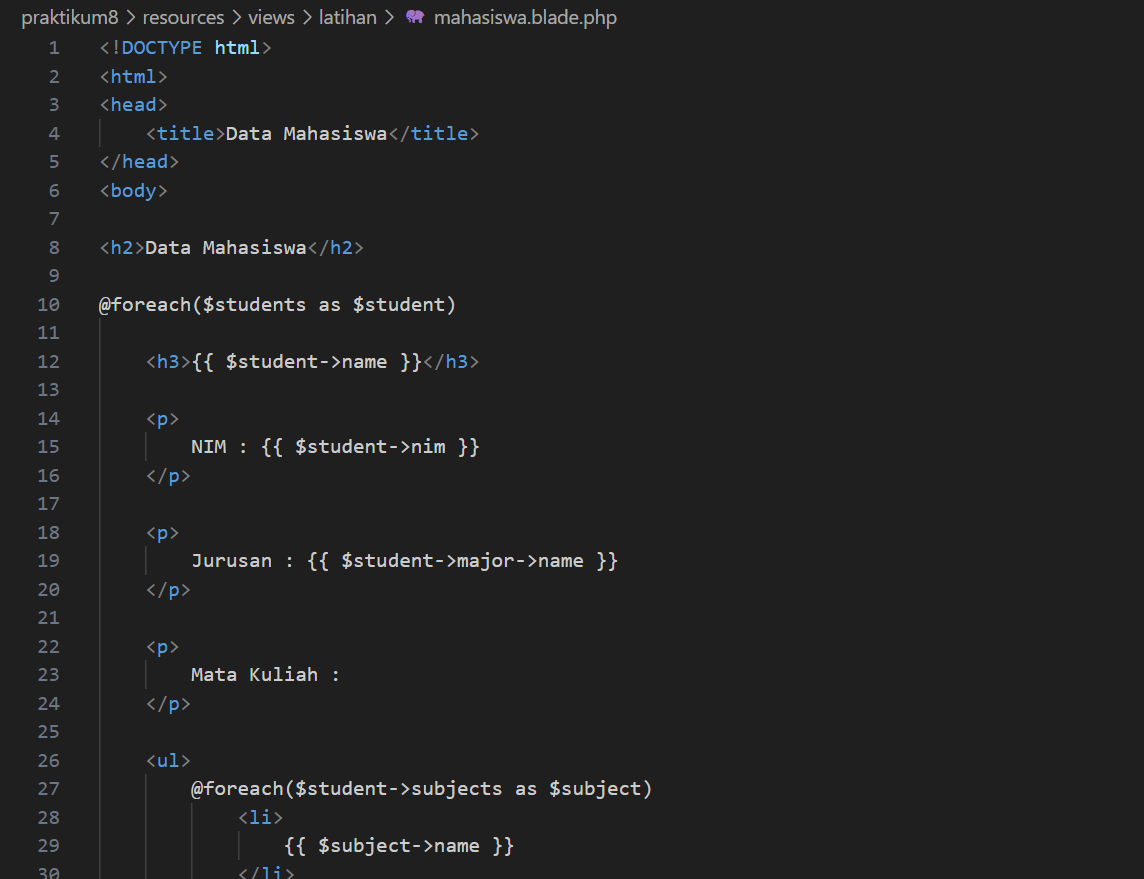
Task: Click the opening ul tag
Action: (168, 760)
